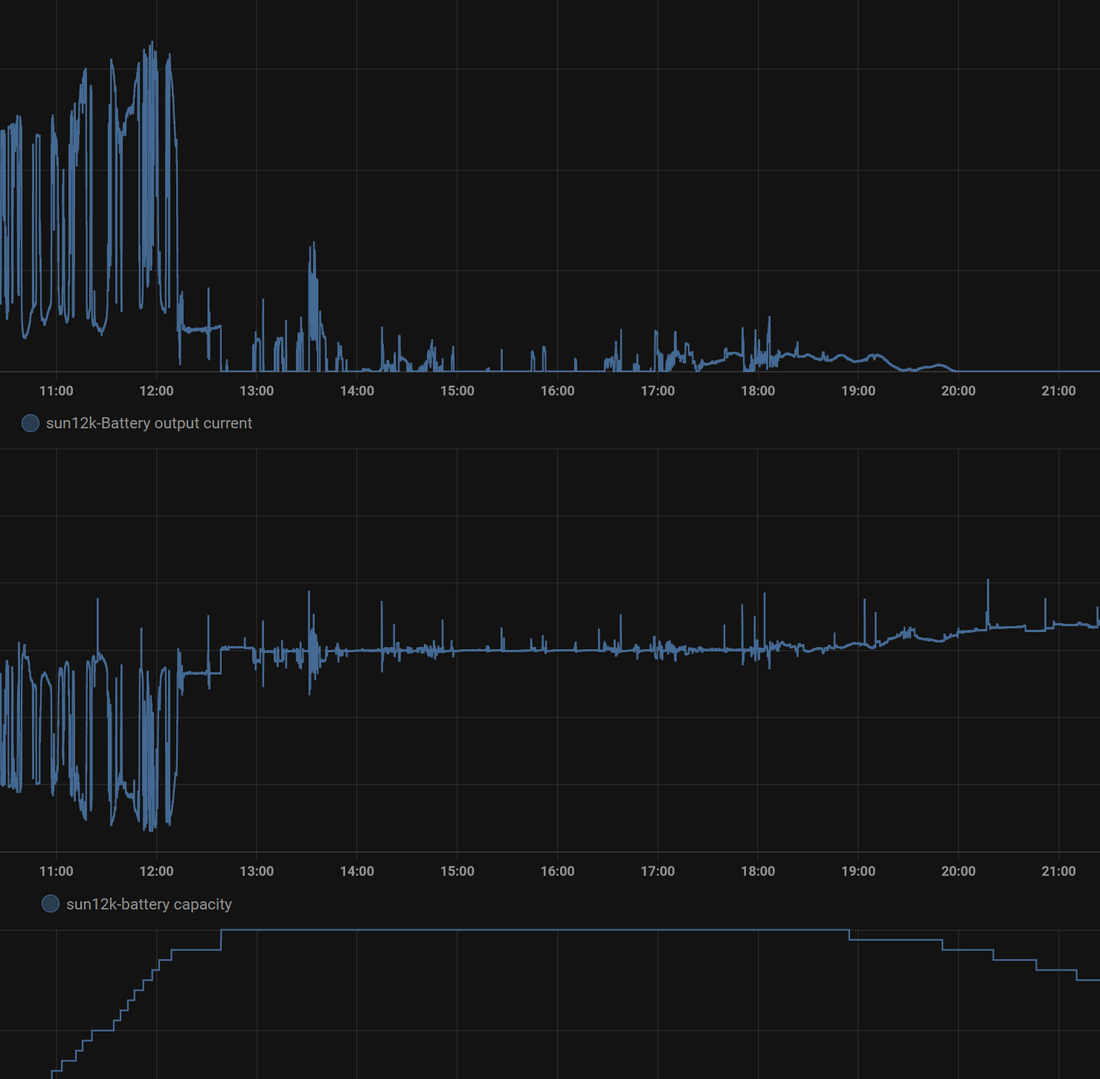Click the first step down near 19:00 in the bottom chart
This screenshot has width=1100, height=1079.
[x=849, y=935]
